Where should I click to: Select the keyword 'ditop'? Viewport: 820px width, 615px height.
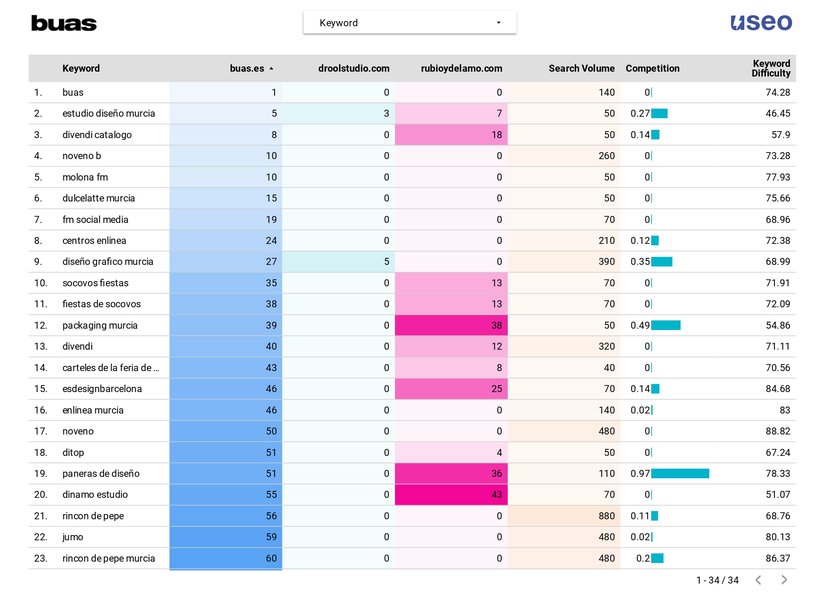(x=73, y=452)
